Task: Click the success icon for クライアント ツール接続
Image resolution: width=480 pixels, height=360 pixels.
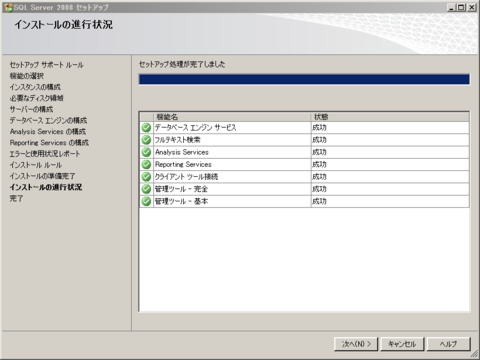Action: tap(146, 177)
